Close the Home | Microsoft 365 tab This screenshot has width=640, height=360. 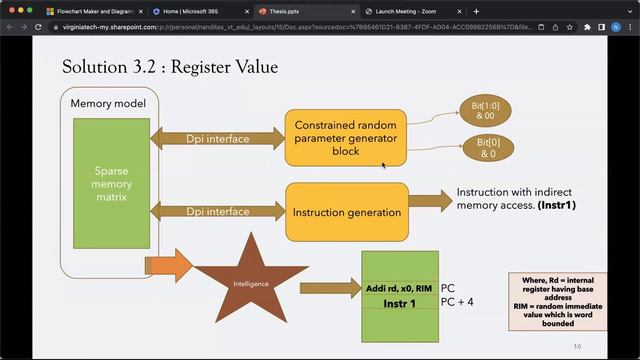tap(247, 11)
